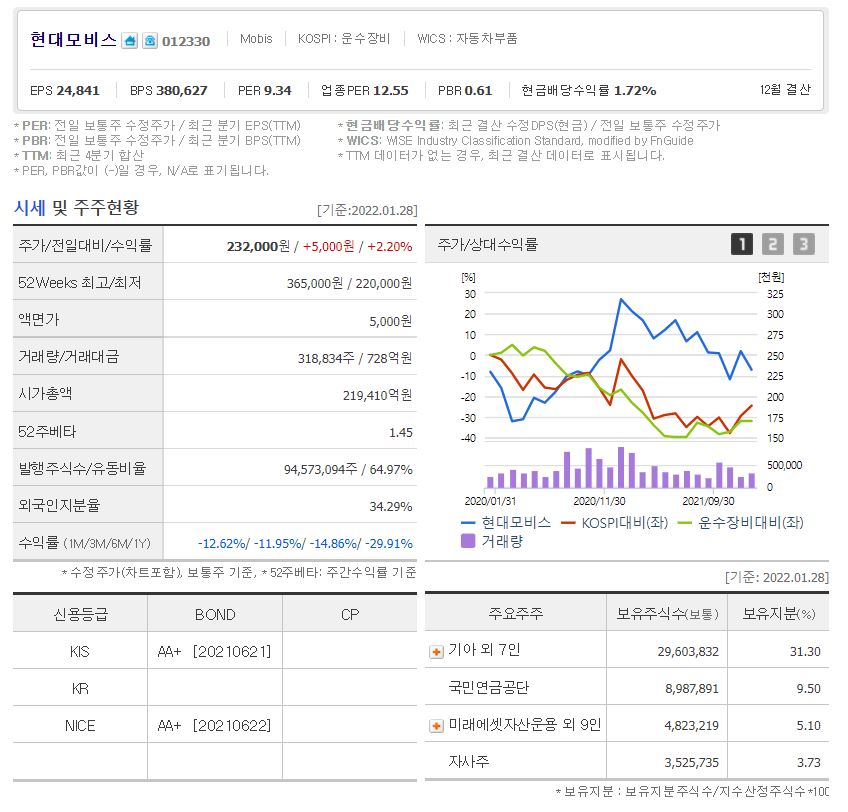Click the NICE AA+ [20210622] bond rating
This screenshot has width=848, height=812.
coord(214,725)
